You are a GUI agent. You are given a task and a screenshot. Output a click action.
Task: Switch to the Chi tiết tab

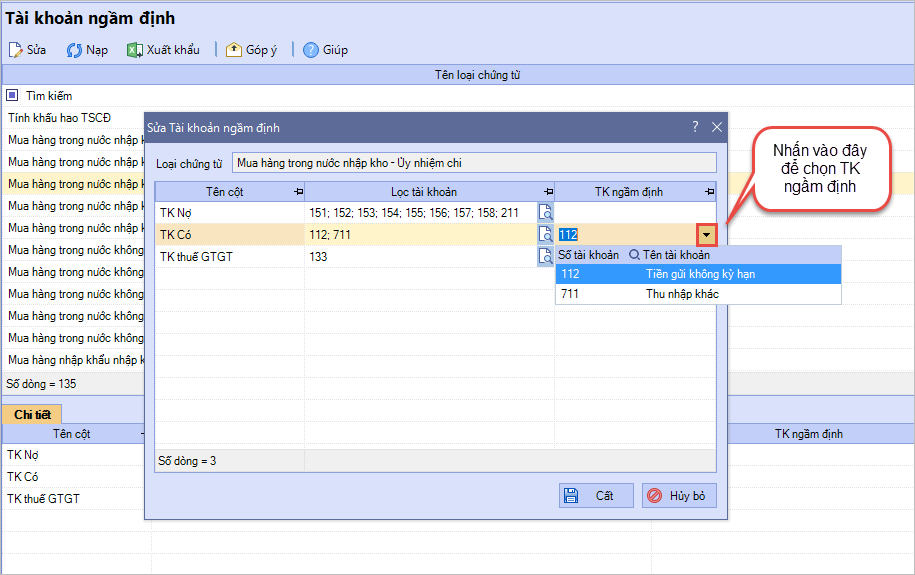(32, 414)
